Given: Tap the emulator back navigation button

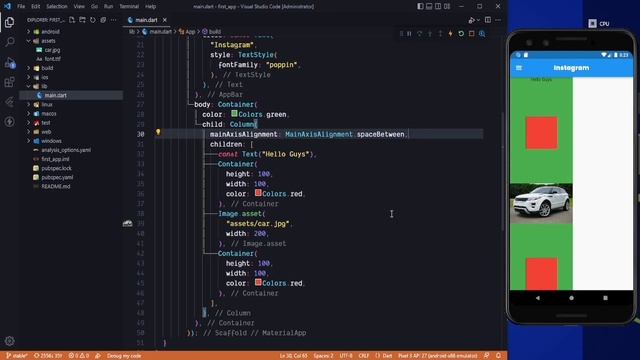Looking at the screenshot, I should (538, 298).
